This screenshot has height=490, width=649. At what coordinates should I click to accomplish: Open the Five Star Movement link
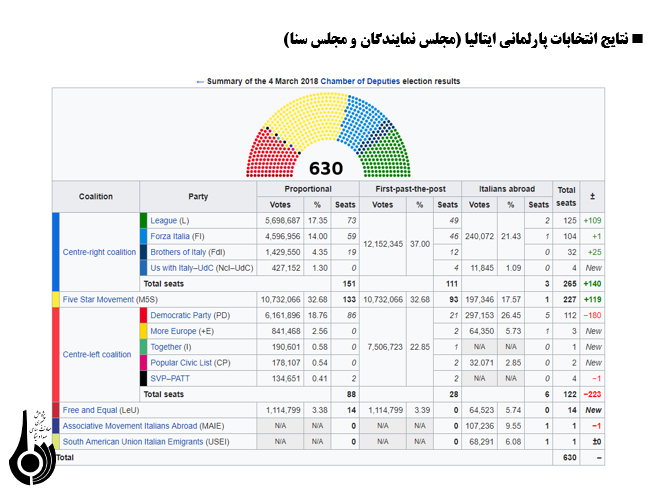[98, 299]
